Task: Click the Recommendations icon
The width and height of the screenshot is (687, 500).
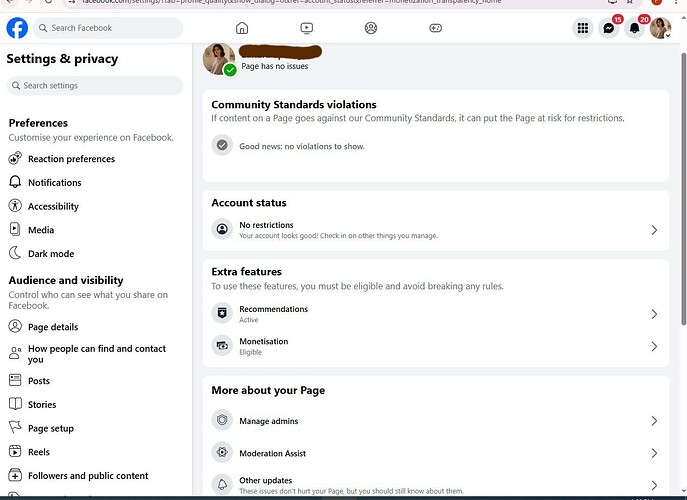Action: pos(222,313)
